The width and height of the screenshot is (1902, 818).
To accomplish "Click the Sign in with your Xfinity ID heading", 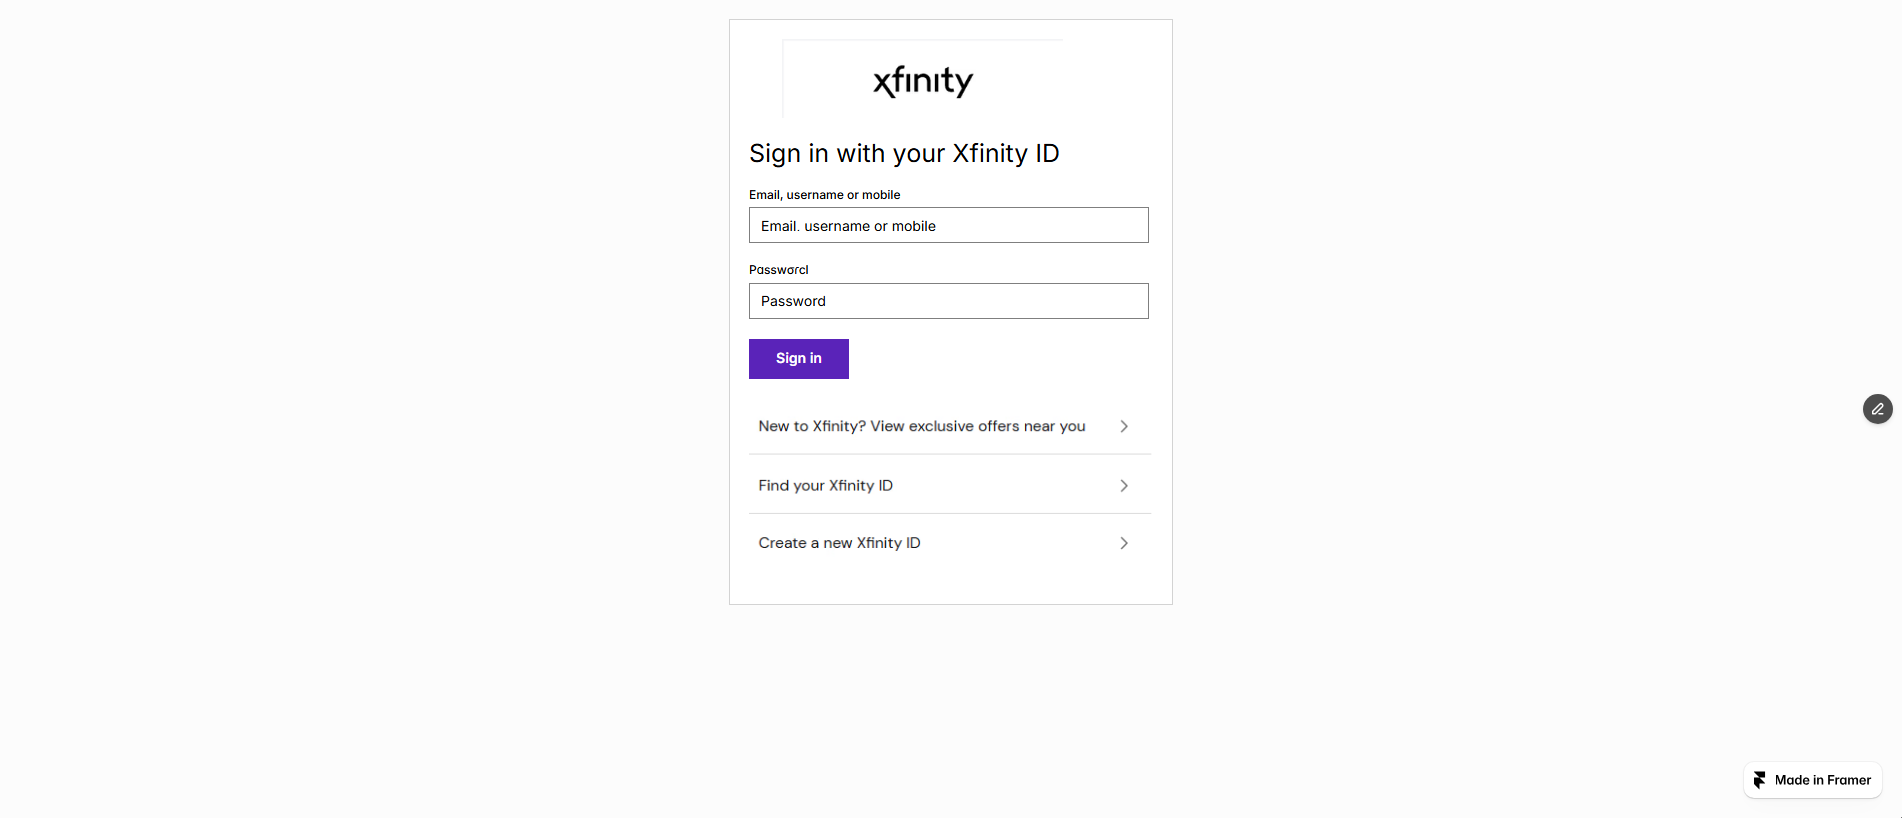I will click(904, 153).
